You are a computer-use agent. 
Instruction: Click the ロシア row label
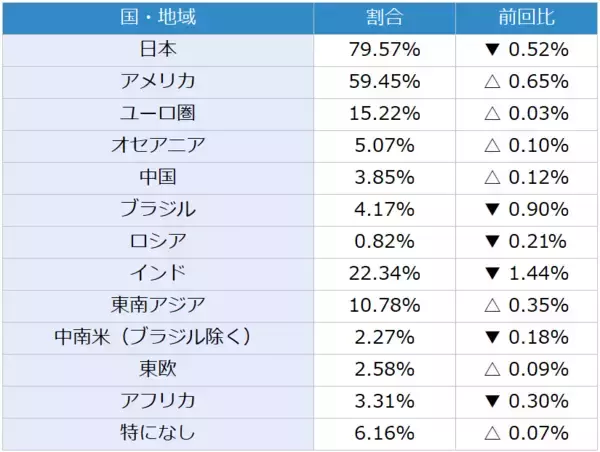click(x=158, y=241)
